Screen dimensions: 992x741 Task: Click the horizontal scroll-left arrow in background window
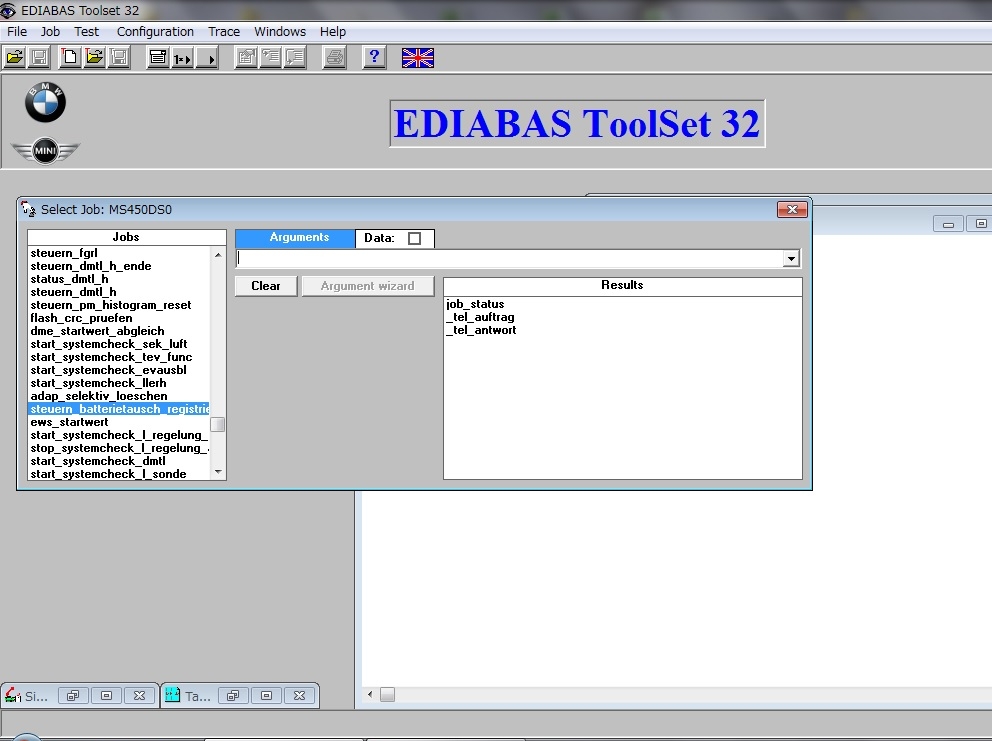pyautogui.click(x=370, y=695)
